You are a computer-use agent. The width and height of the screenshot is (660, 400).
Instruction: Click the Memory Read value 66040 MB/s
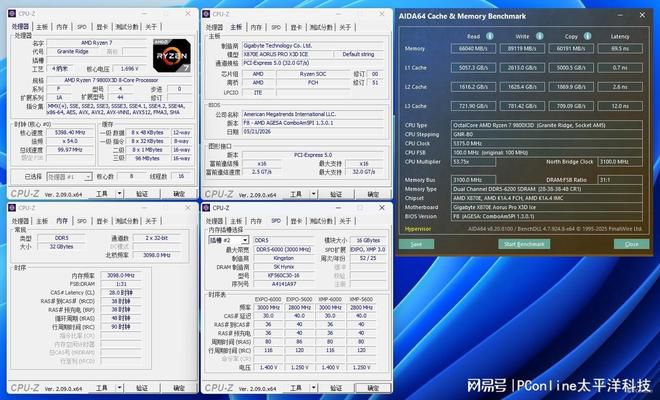pyautogui.click(x=473, y=48)
